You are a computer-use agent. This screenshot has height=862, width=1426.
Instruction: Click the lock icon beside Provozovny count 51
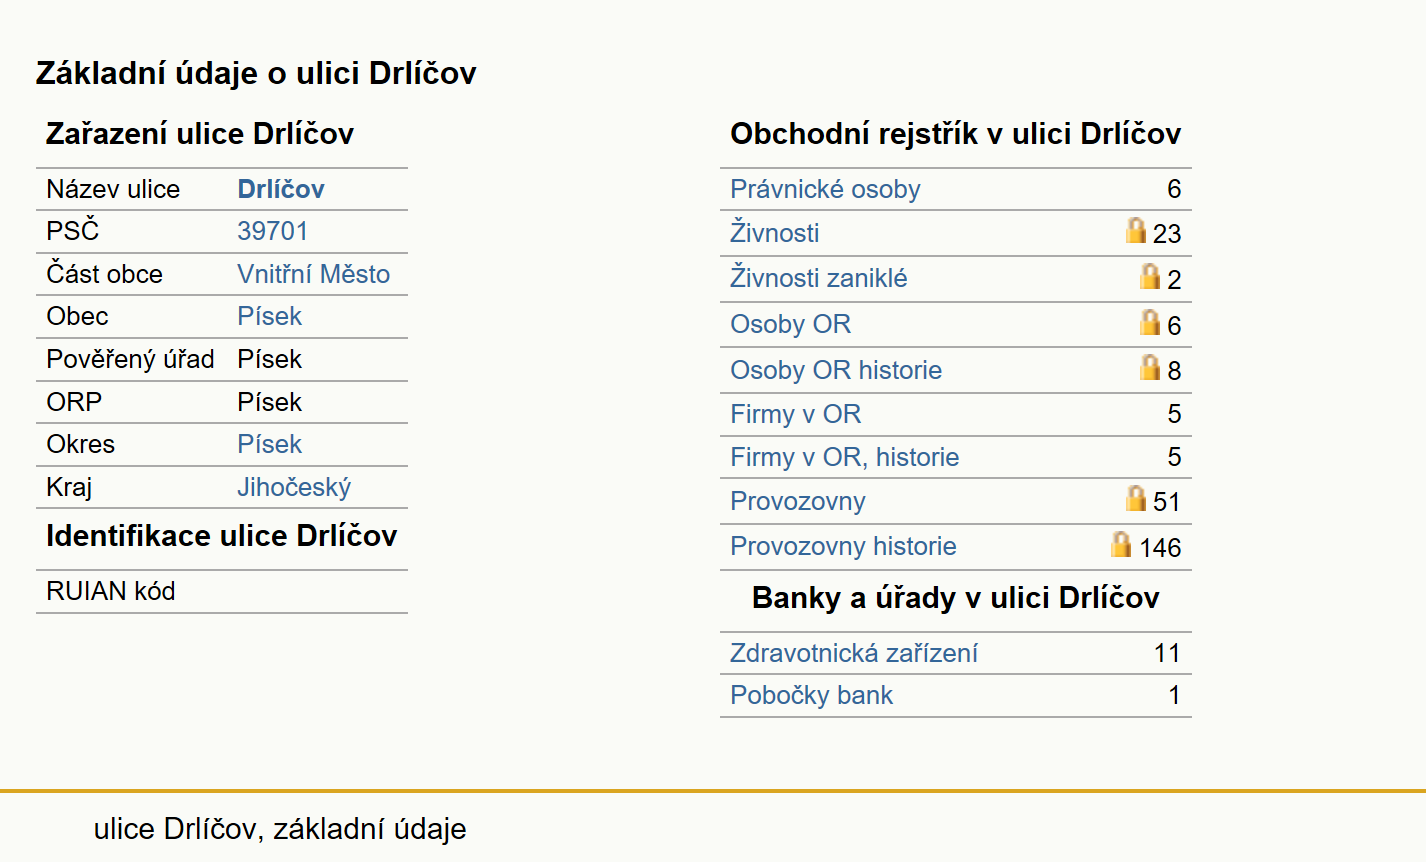[x=1135, y=498]
